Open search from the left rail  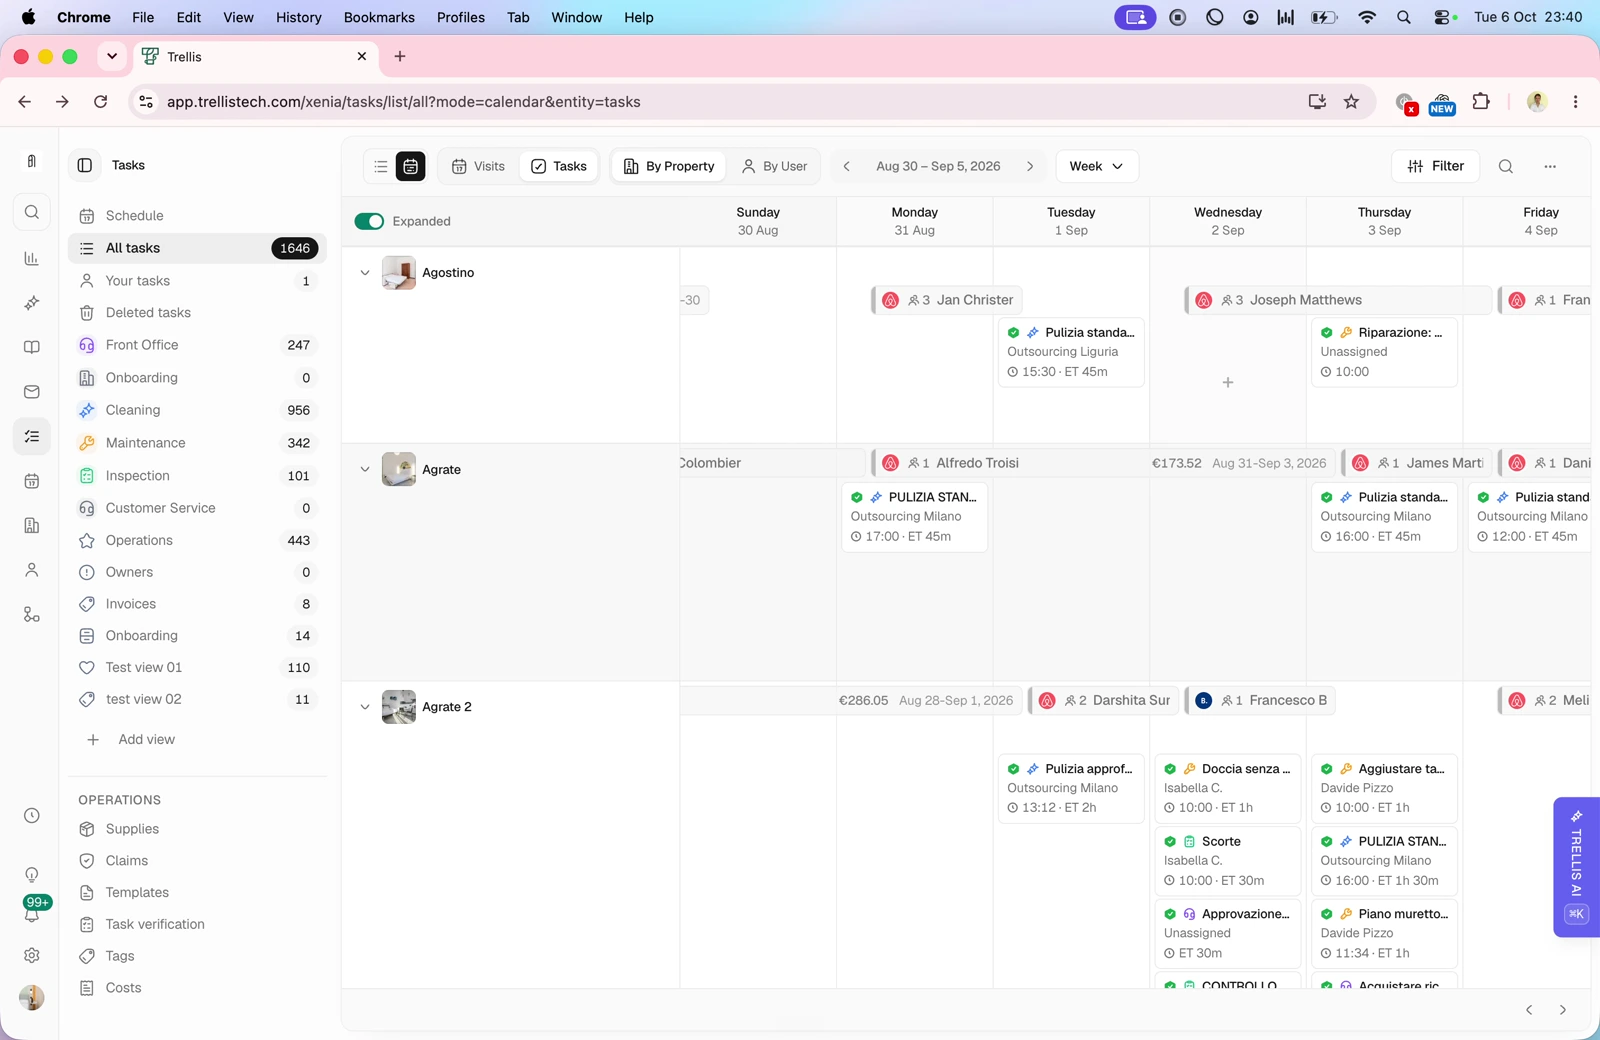32,212
